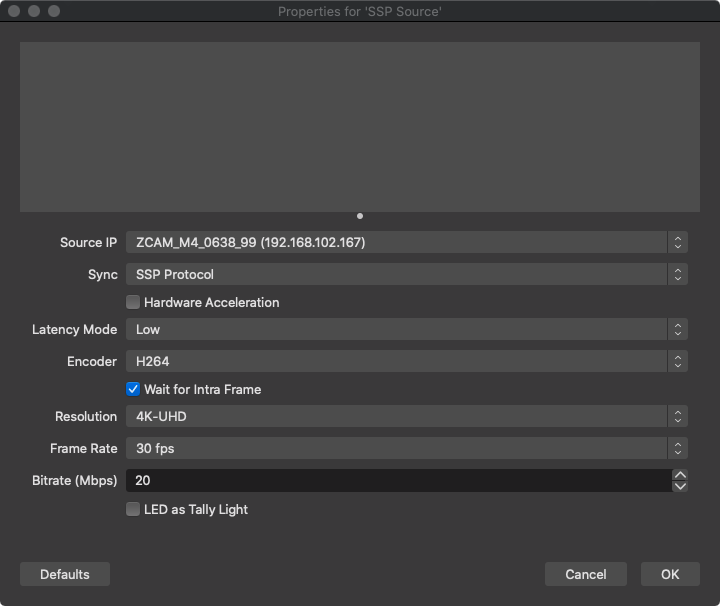This screenshot has width=720, height=606.
Task: Click the Cancel button
Action: (x=585, y=574)
